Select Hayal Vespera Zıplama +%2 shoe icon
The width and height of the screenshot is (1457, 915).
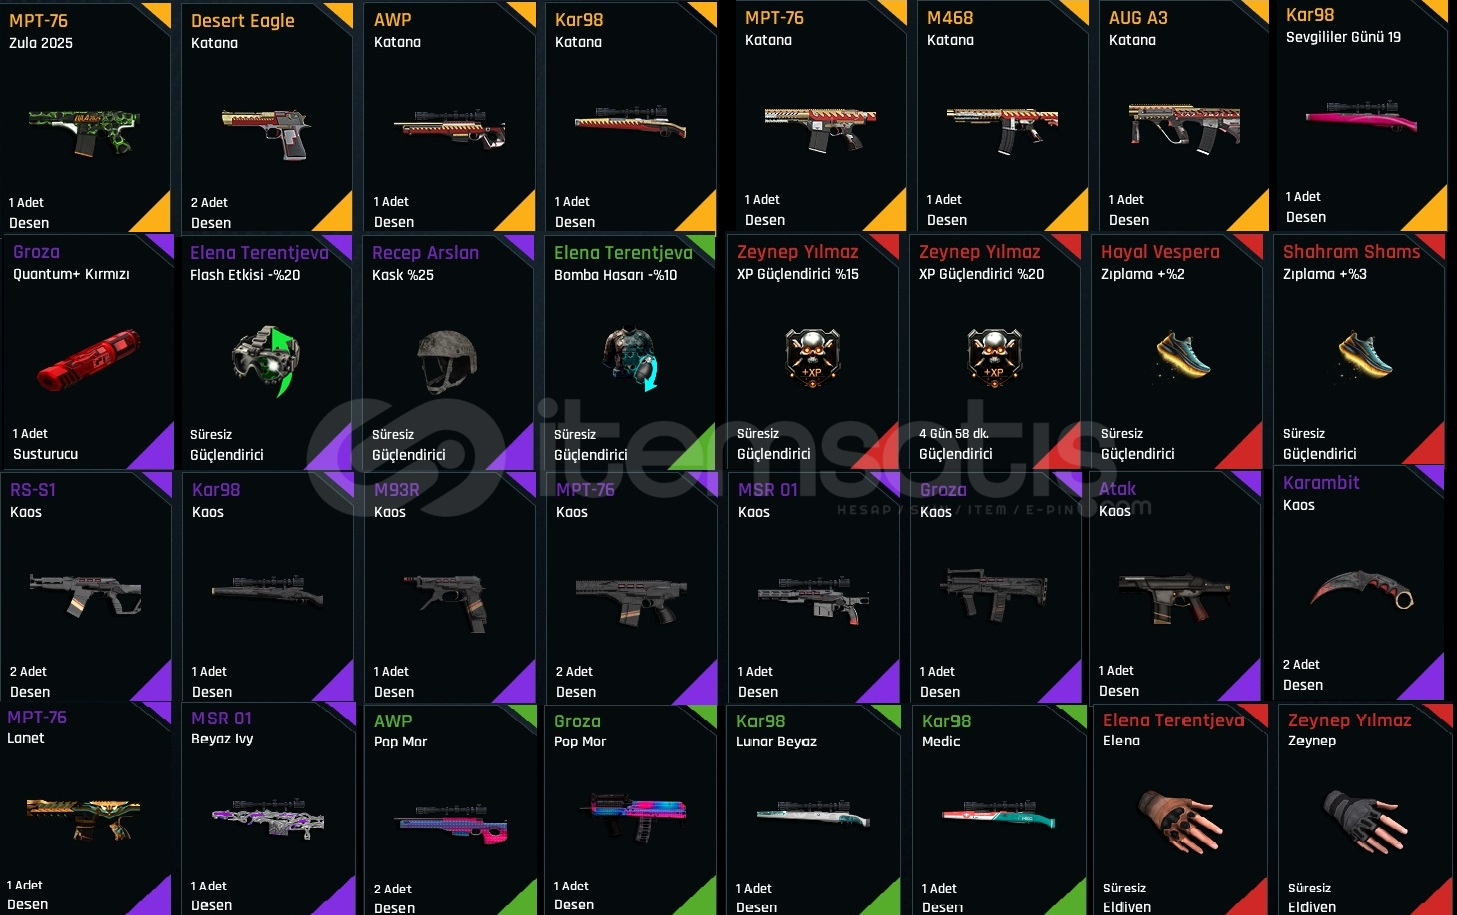tap(1183, 355)
